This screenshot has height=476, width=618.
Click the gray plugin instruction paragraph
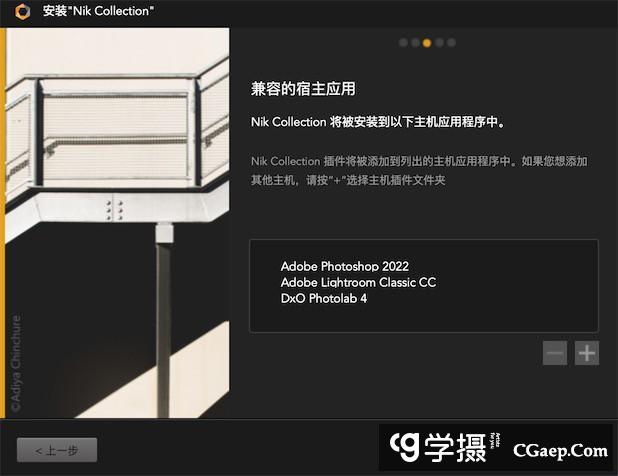(x=419, y=171)
